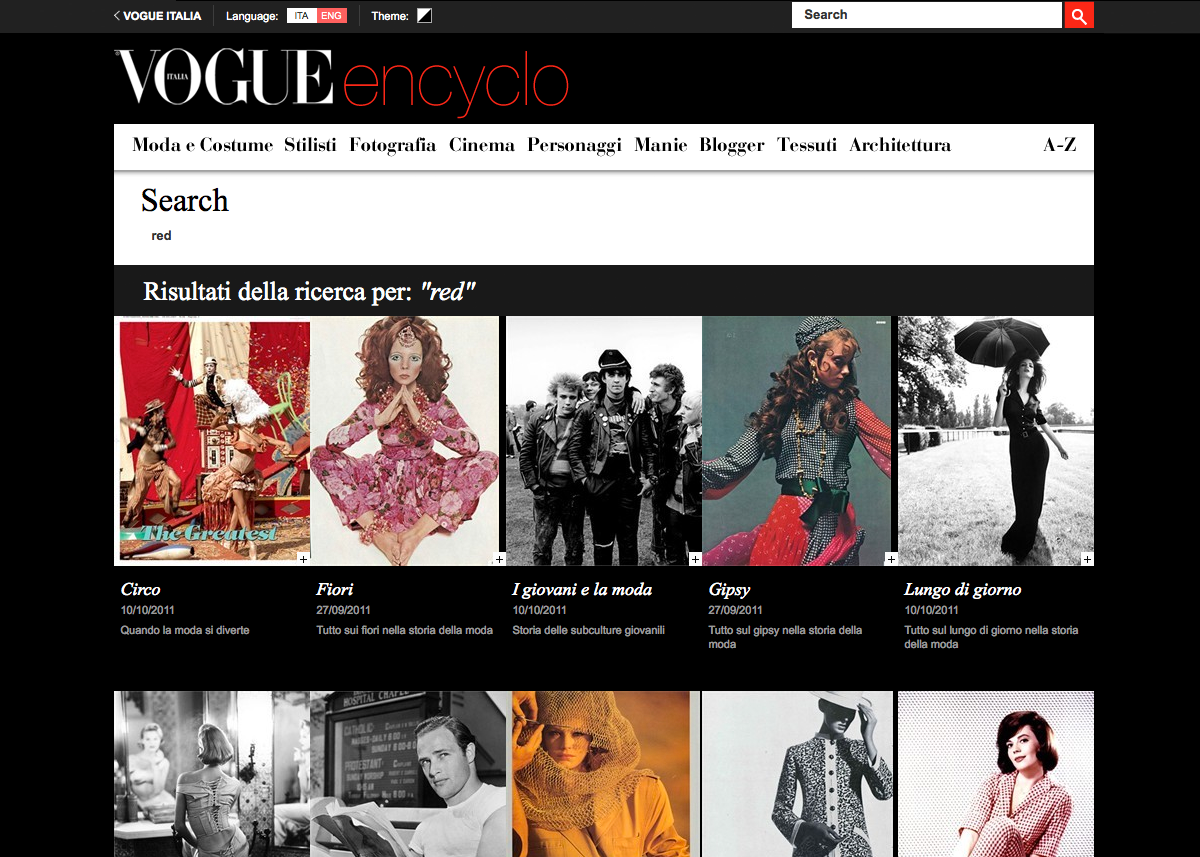The width and height of the screenshot is (1200, 857).
Task: Expand plus icon on Gipsy image
Action: point(891,559)
